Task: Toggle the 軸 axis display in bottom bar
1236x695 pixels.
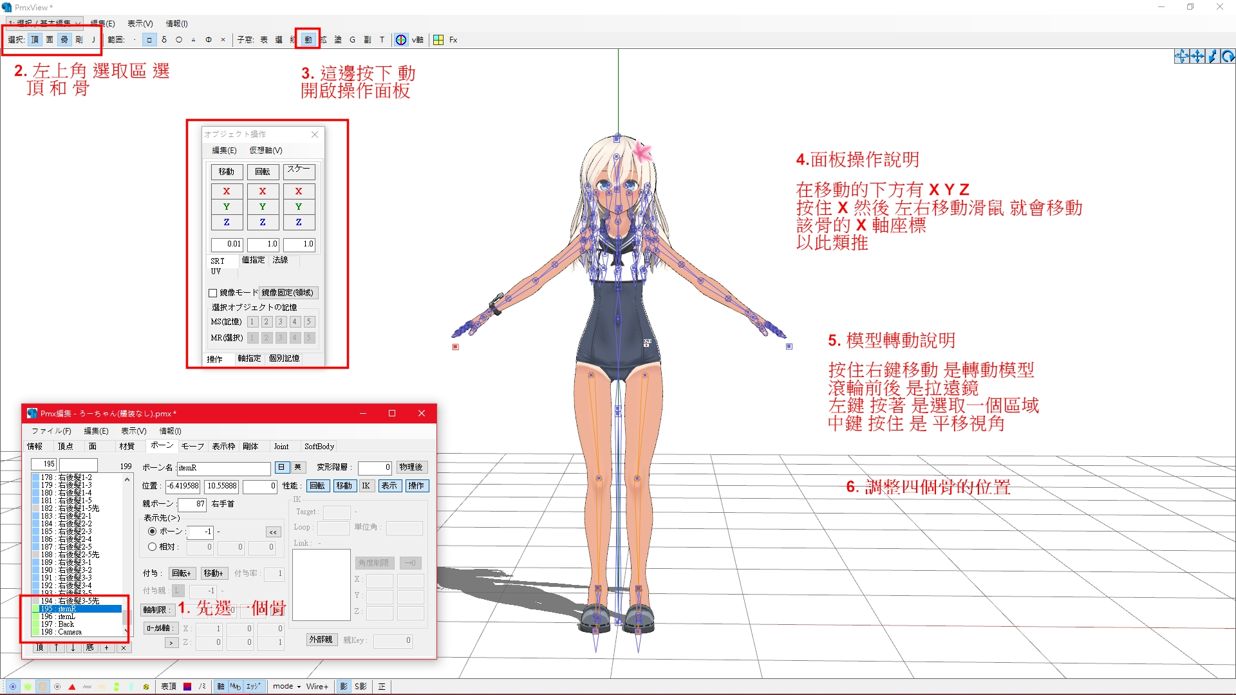Action: (221, 686)
